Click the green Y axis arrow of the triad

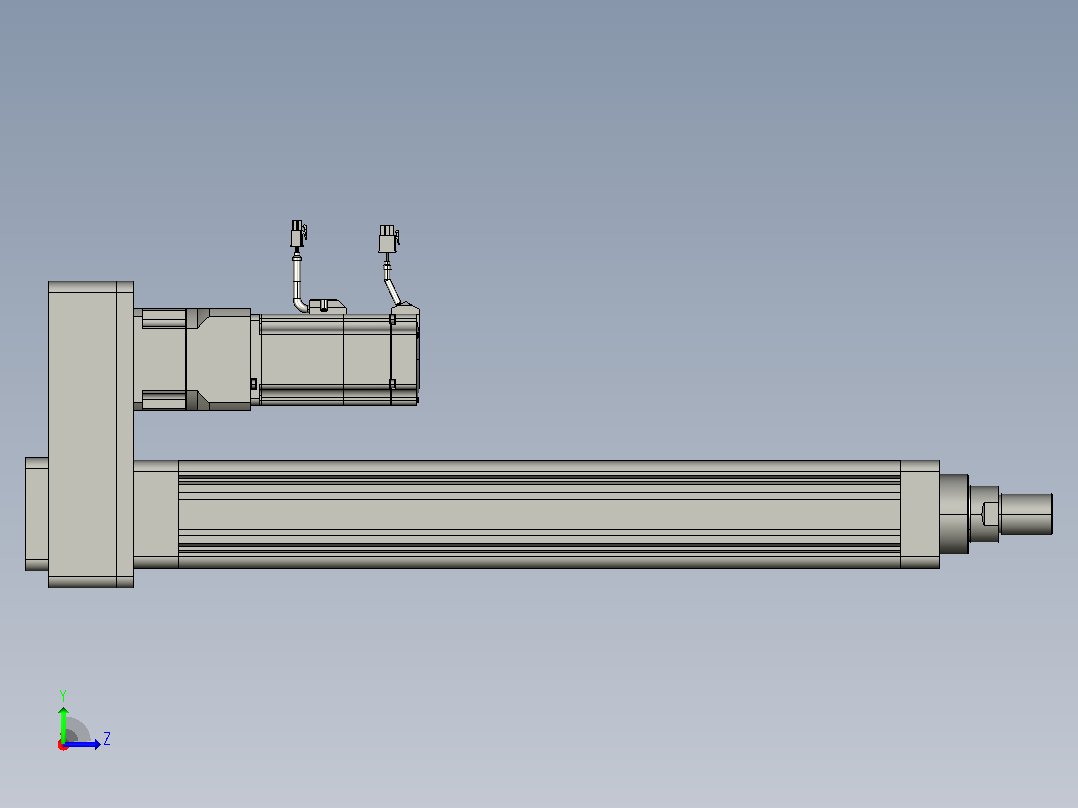[63, 724]
